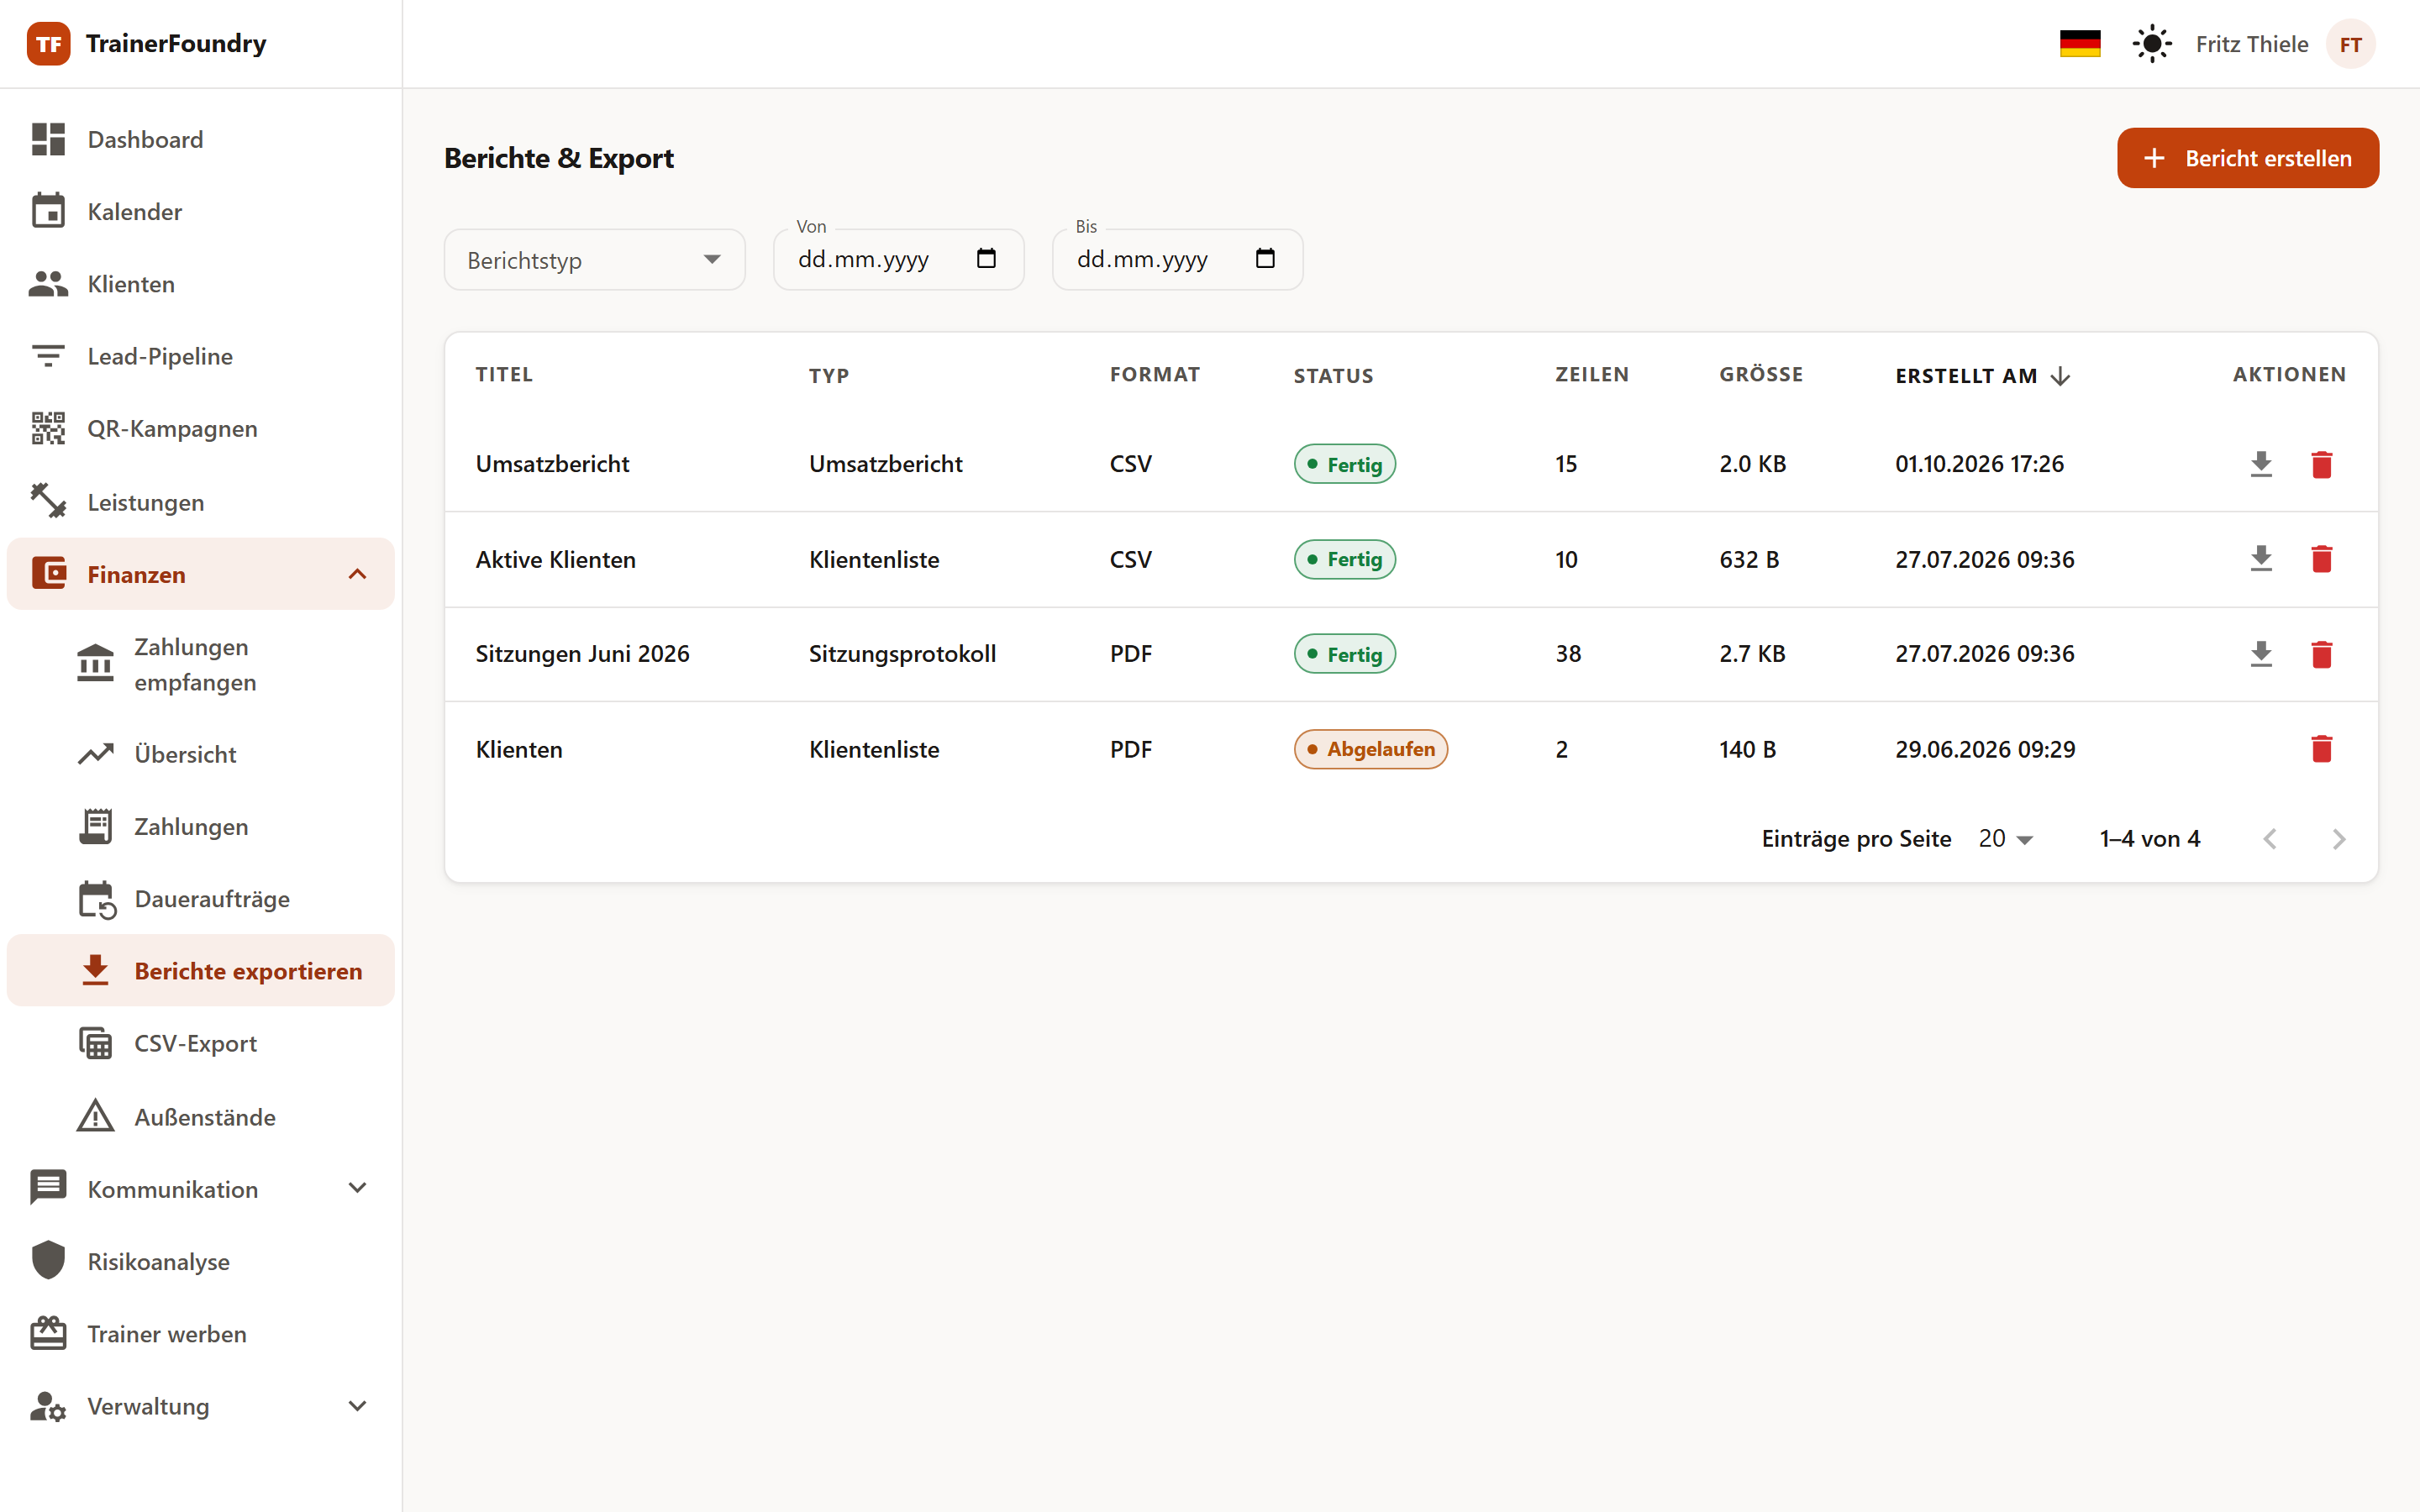
Task: Open the FT user avatar menu
Action: coord(2350,44)
